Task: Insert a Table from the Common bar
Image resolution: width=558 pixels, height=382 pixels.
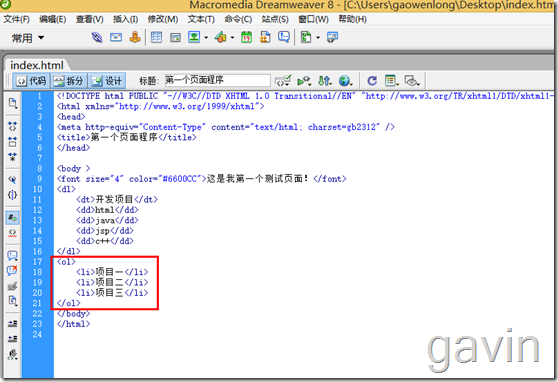Action: (156, 37)
